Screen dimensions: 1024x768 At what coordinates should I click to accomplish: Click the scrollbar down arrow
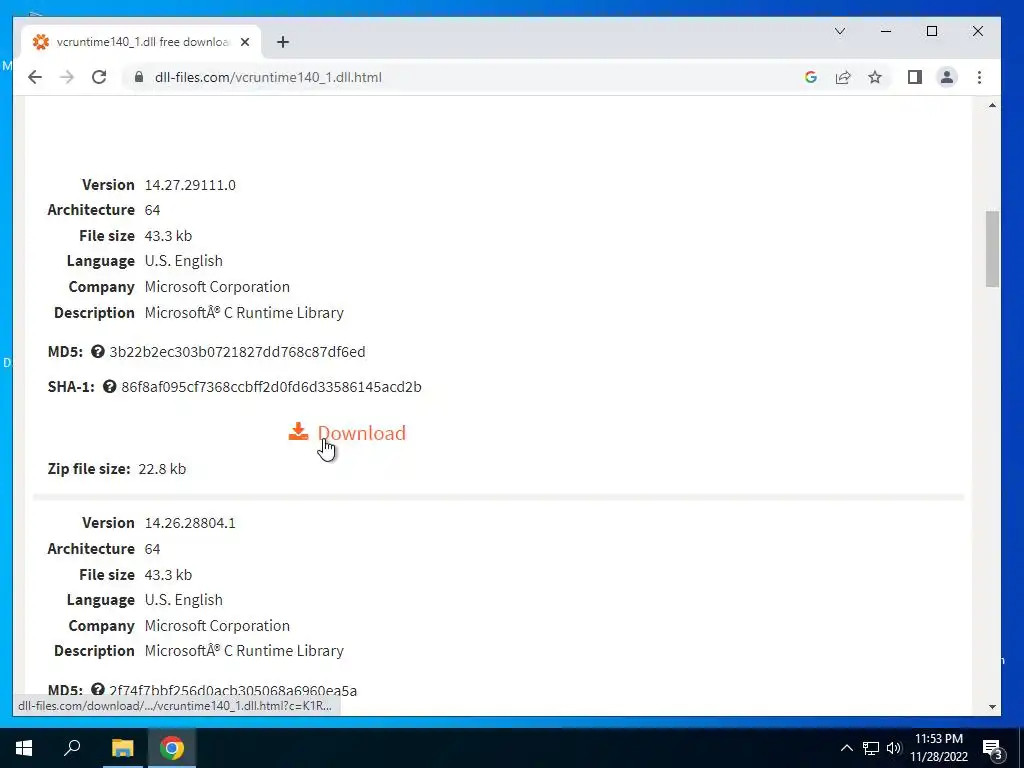pyautogui.click(x=993, y=707)
